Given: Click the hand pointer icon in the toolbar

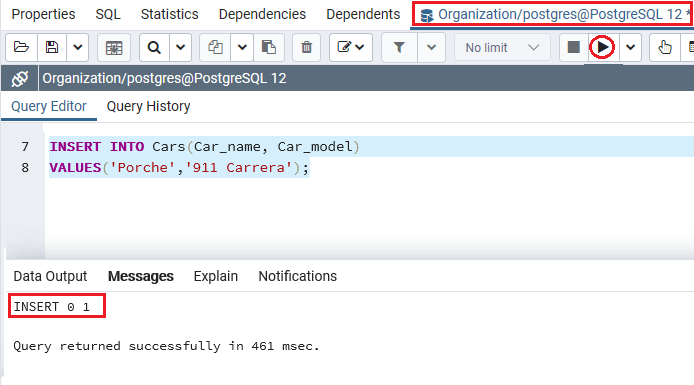Looking at the screenshot, I should (664, 47).
